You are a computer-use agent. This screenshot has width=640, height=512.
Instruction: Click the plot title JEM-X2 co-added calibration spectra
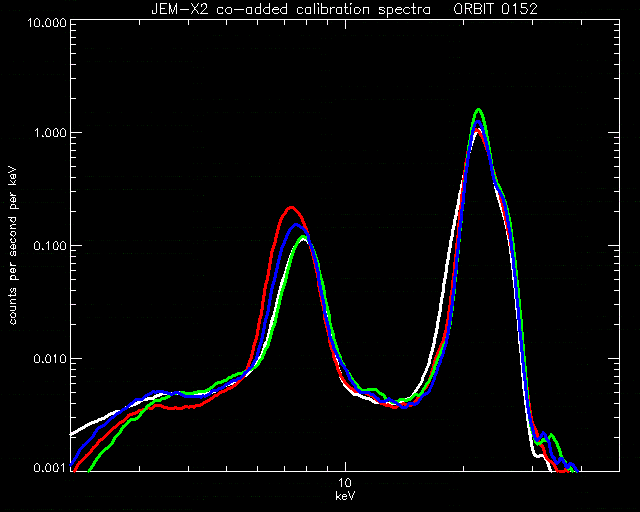click(291, 9)
